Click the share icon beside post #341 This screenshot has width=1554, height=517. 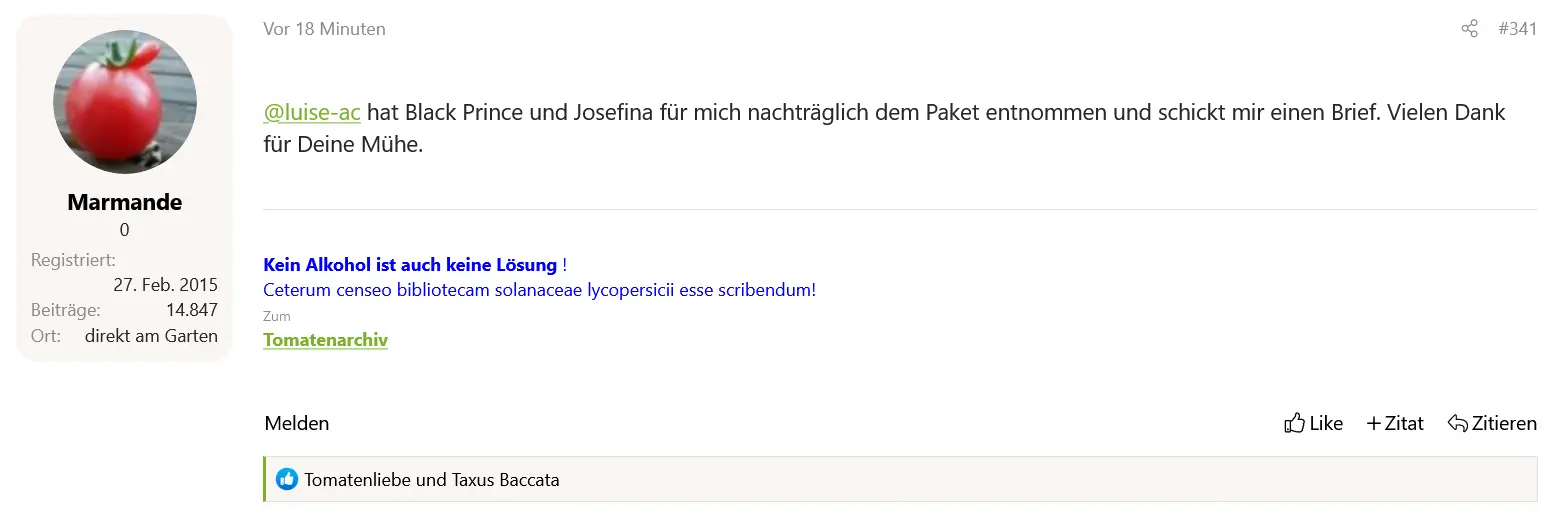[x=1469, y=29]
